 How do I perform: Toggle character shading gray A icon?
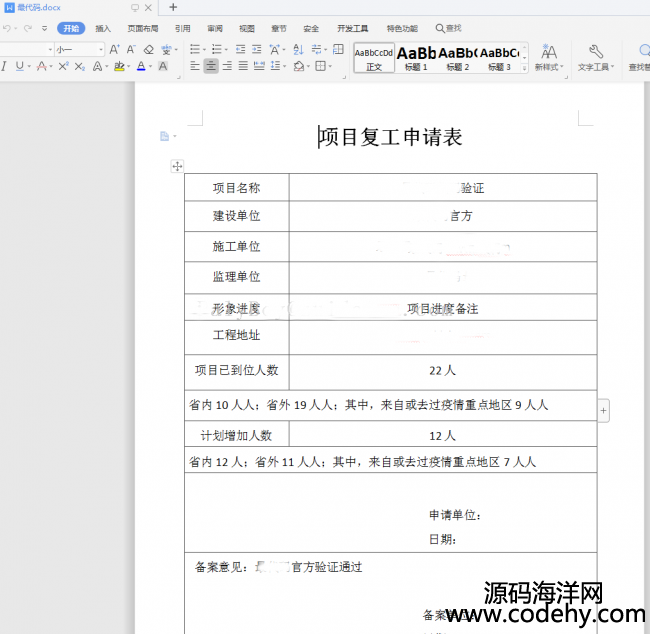click(163, 66)
